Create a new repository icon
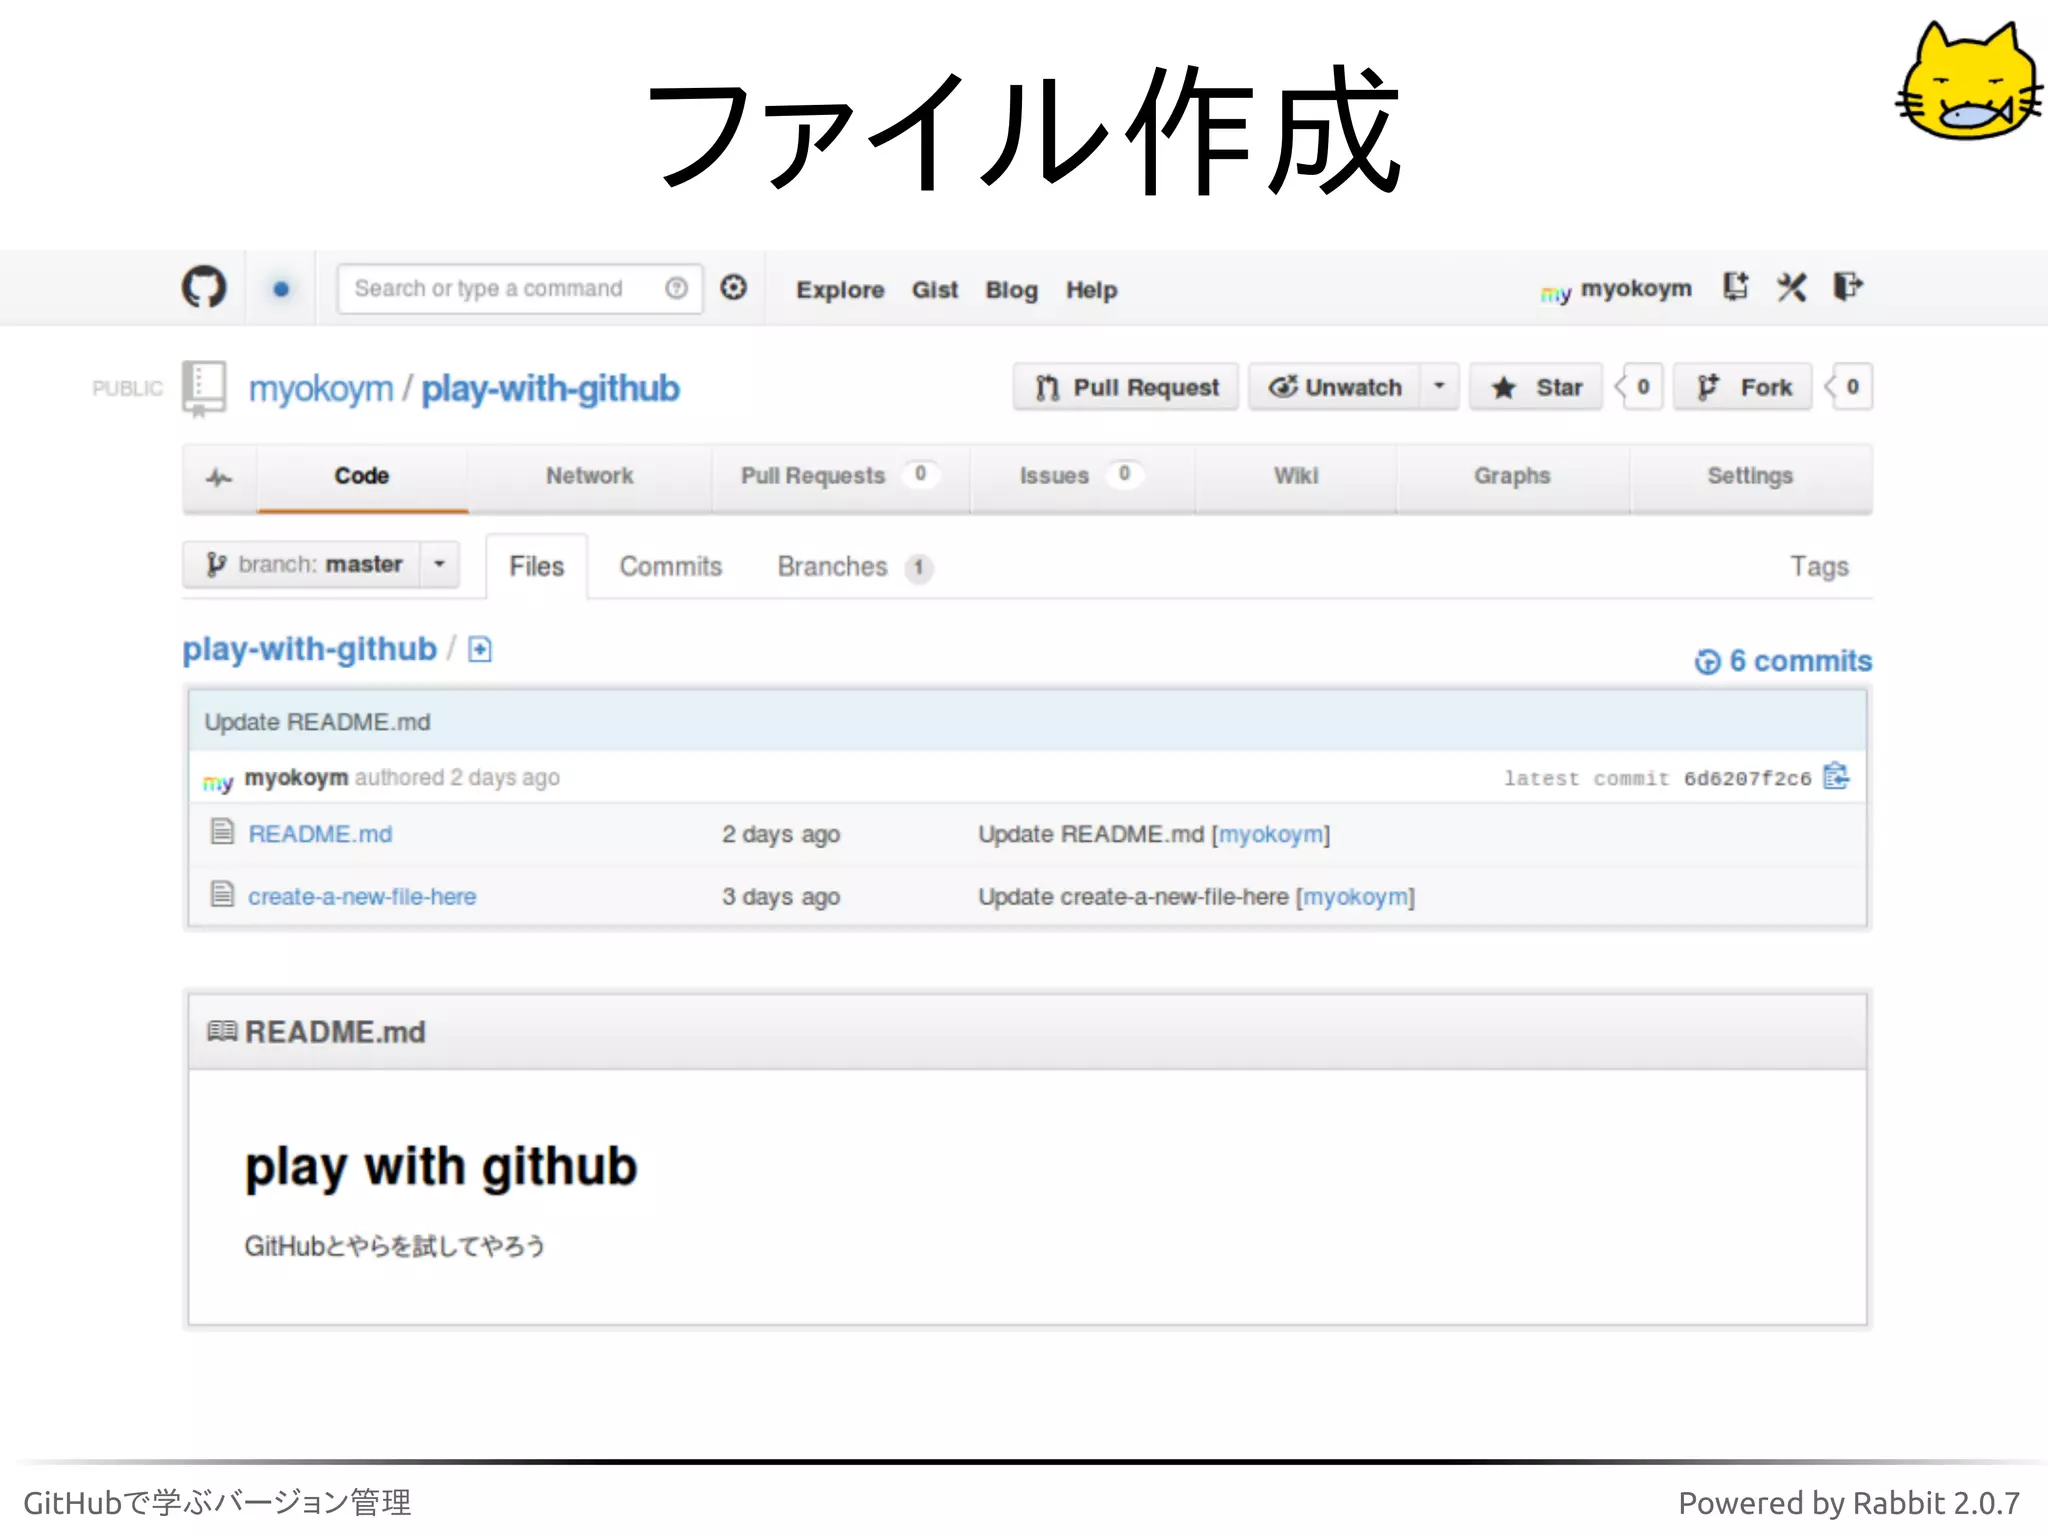The height and width of the screenshot is (1536, 2048). pyautogui.click(x=1736, y=287)
